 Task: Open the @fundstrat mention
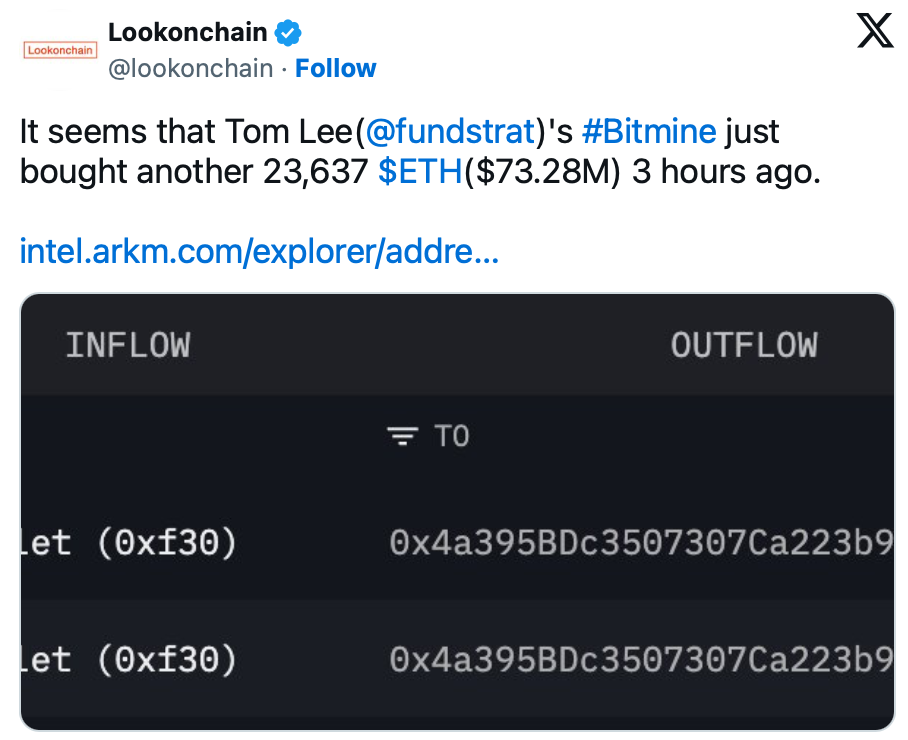click(x=449, y=131)
